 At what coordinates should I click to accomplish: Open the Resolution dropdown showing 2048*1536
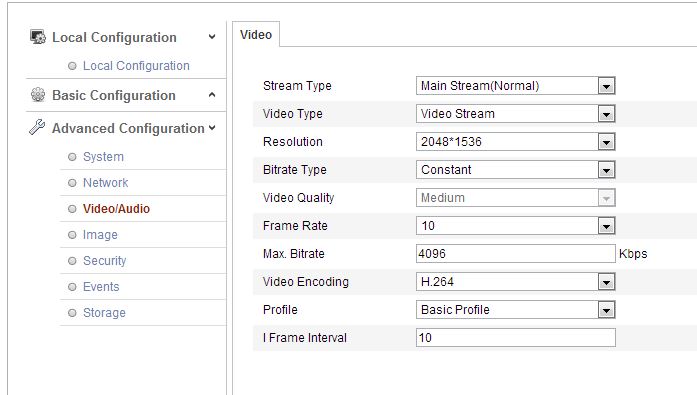click(516, 141)
